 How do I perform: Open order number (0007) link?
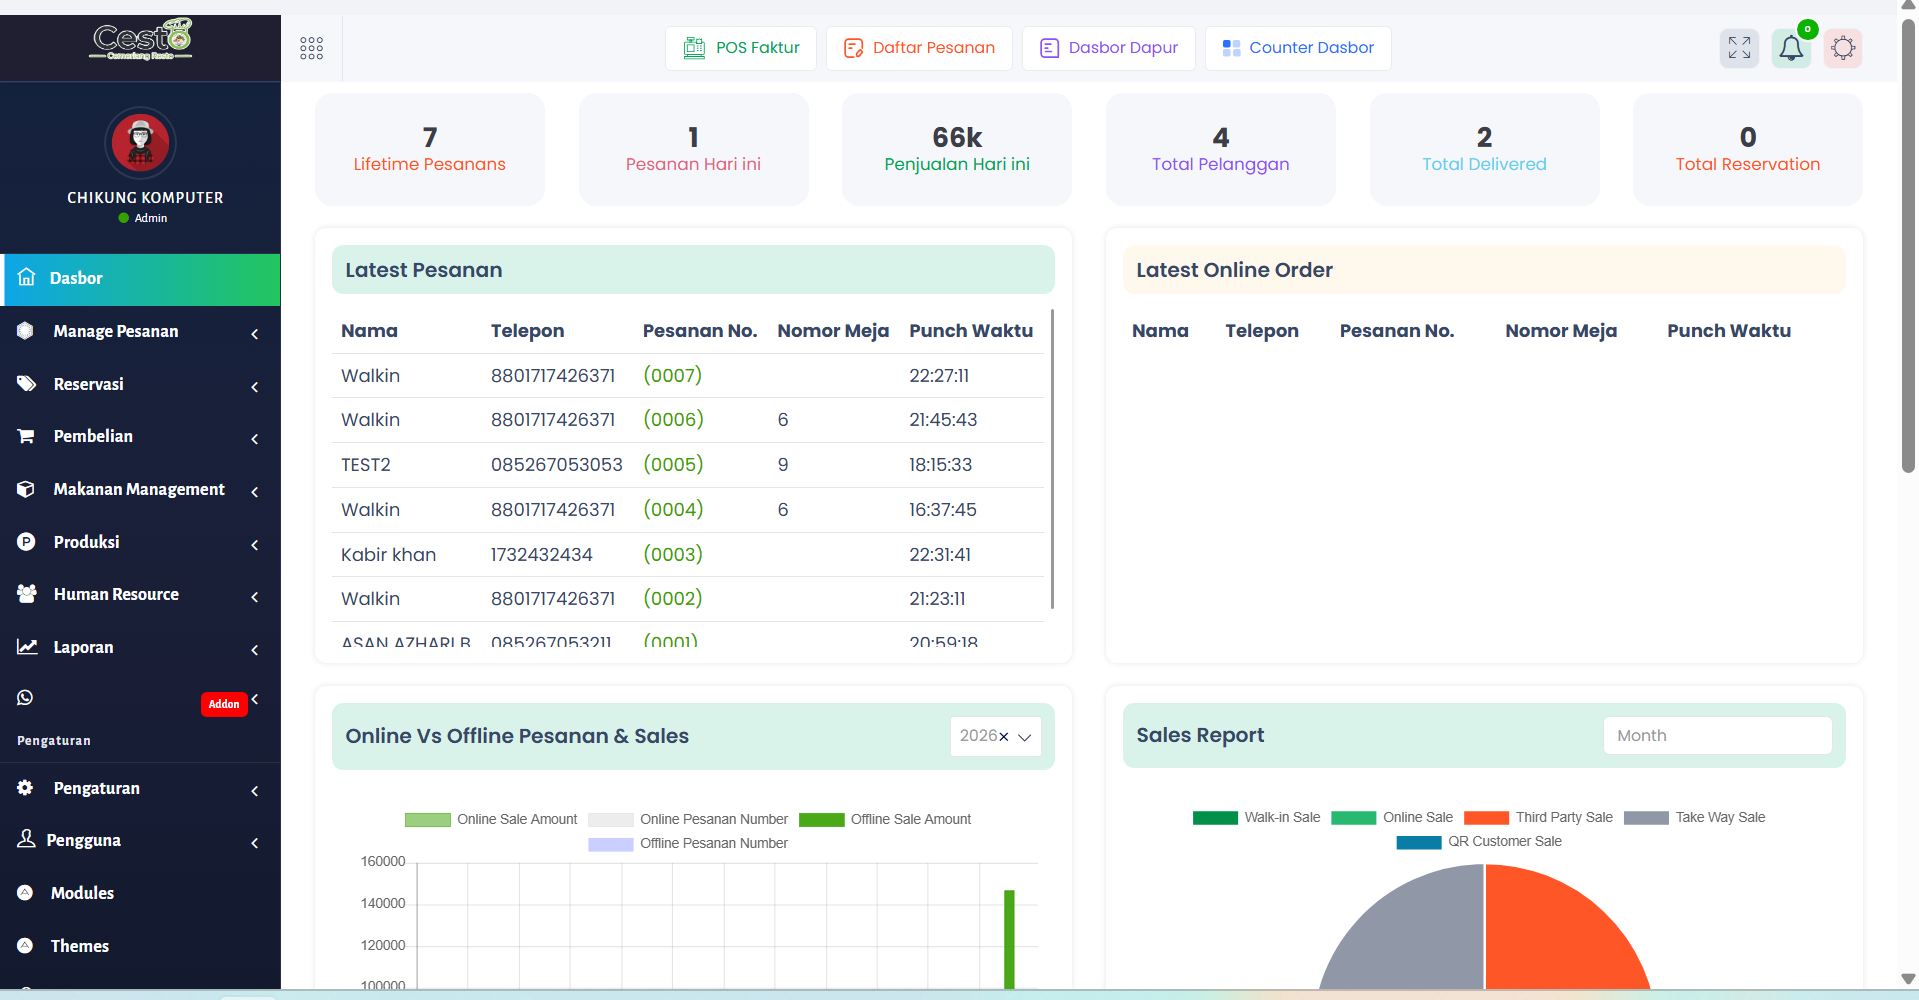[672, 376]
